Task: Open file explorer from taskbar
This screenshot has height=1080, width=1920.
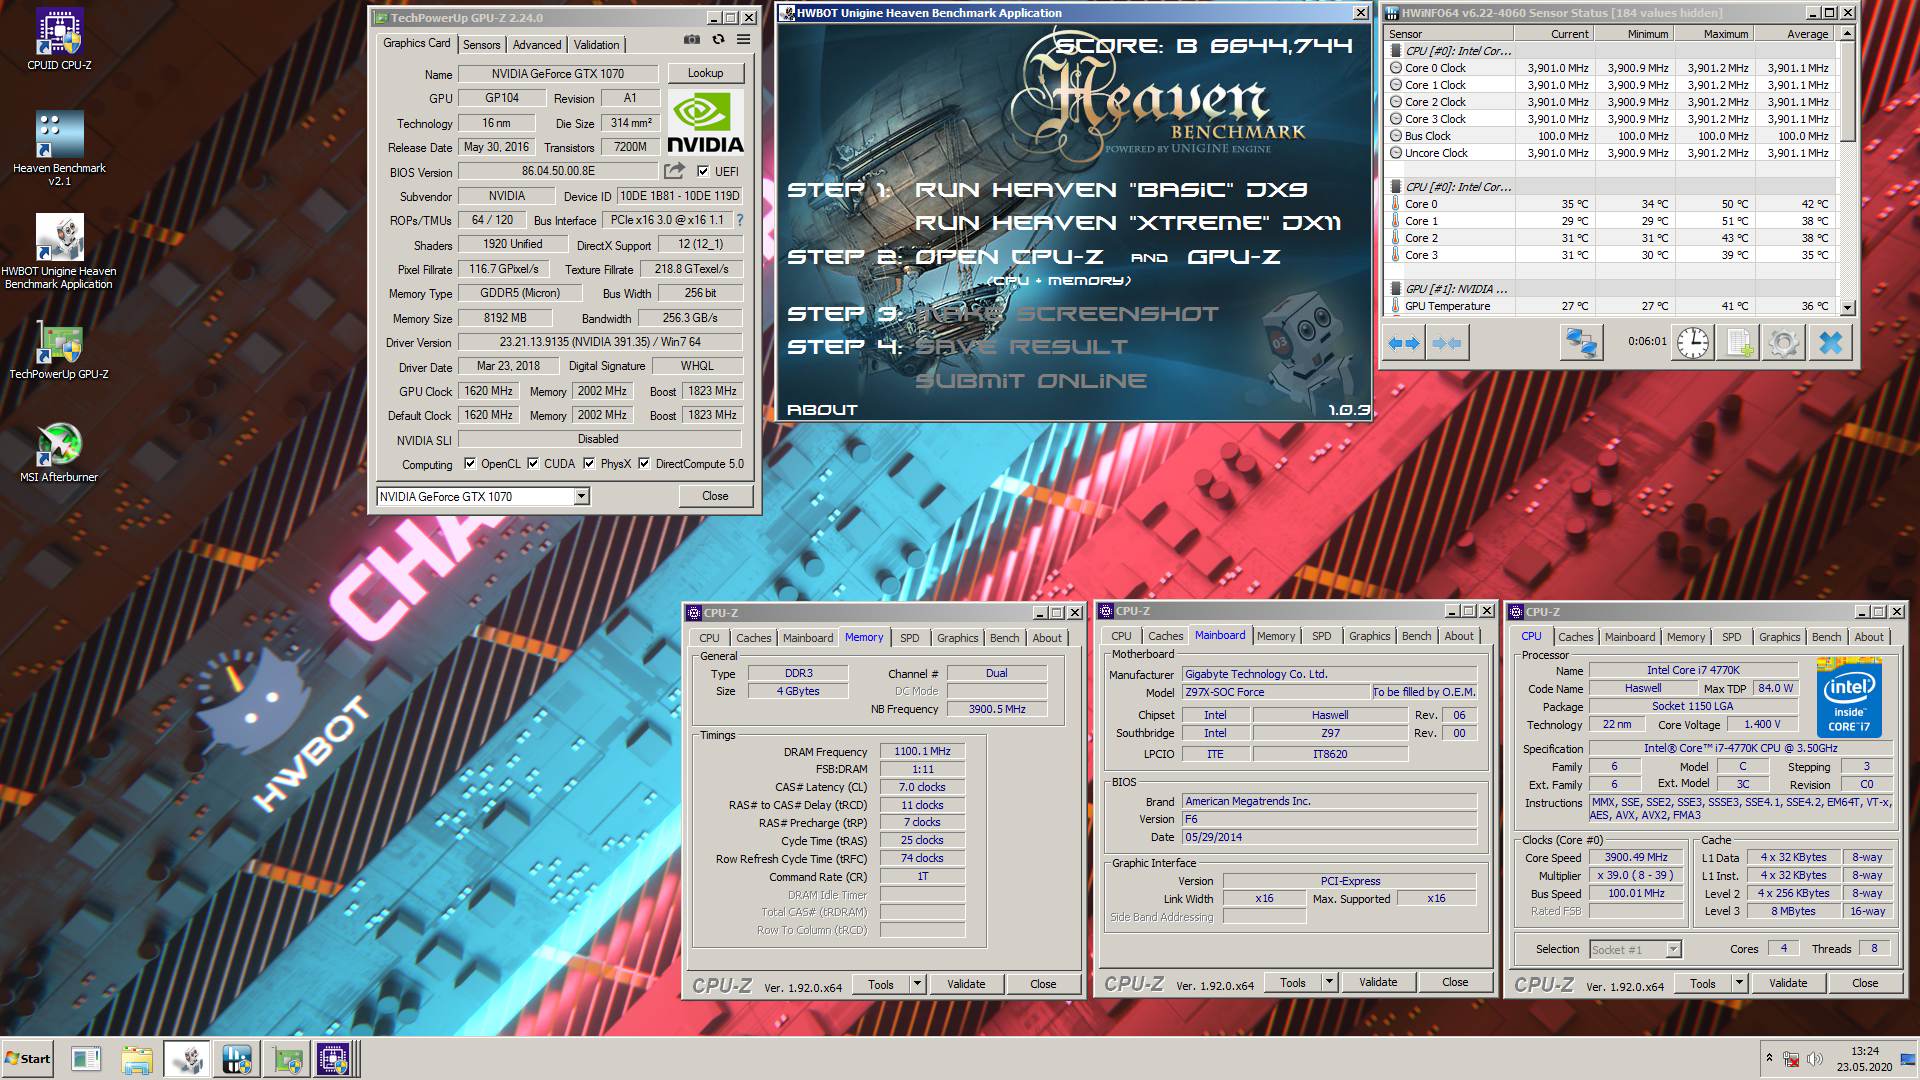Action: point(136,1059)
